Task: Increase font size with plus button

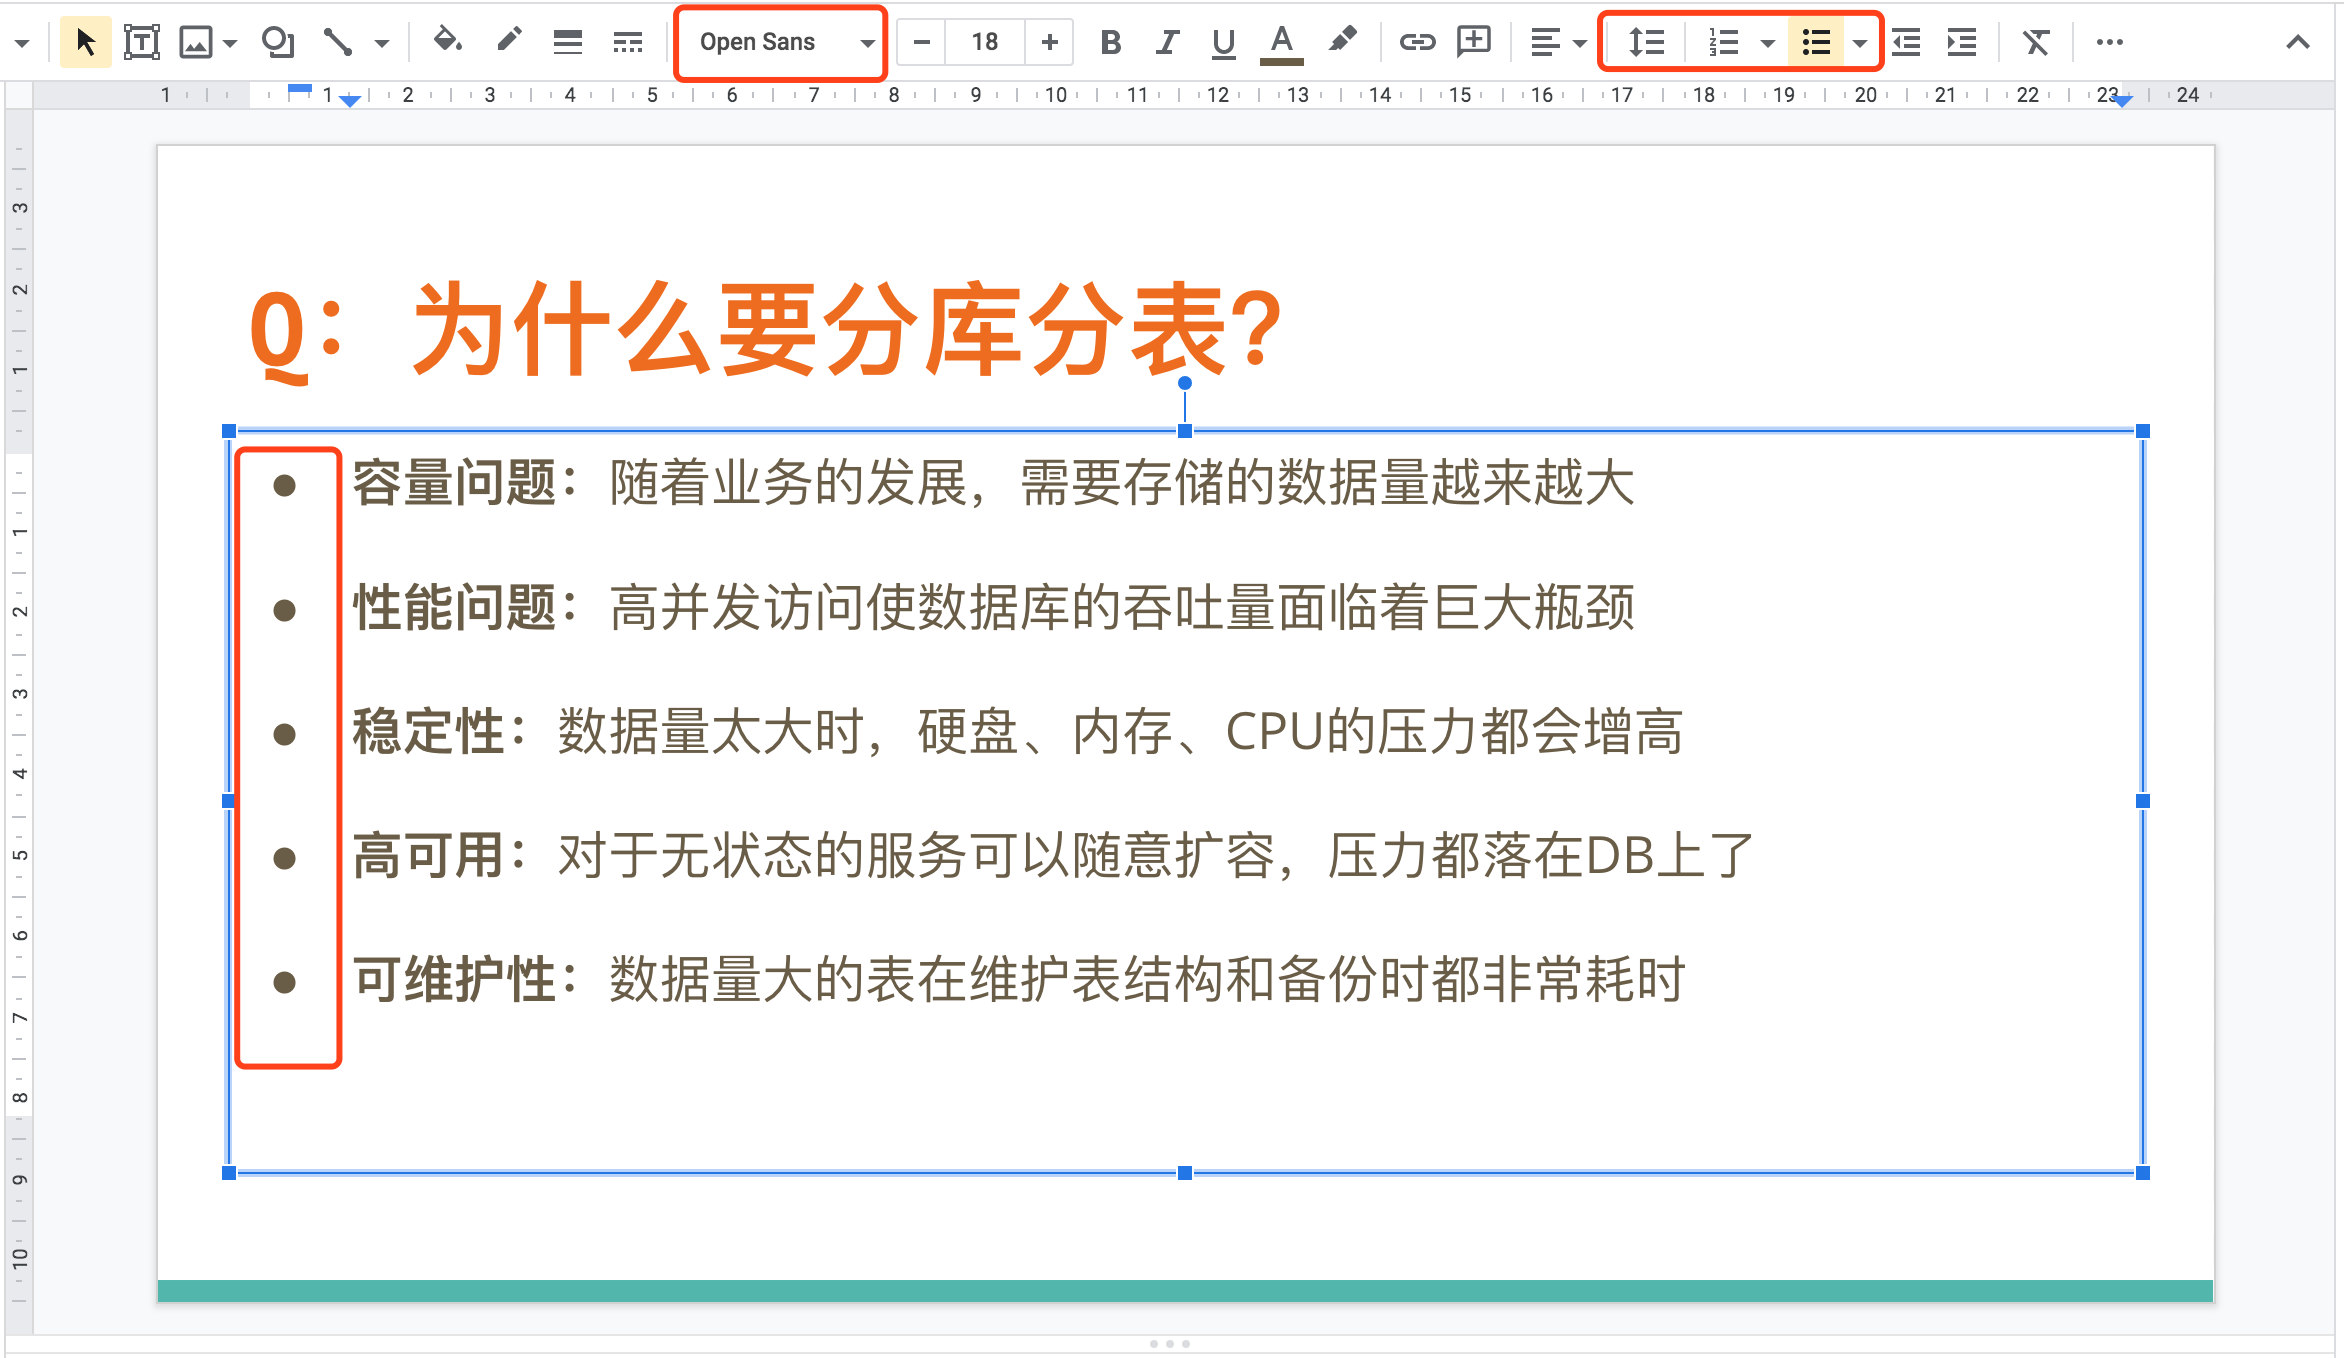Action: click(x=1049, y=42)
